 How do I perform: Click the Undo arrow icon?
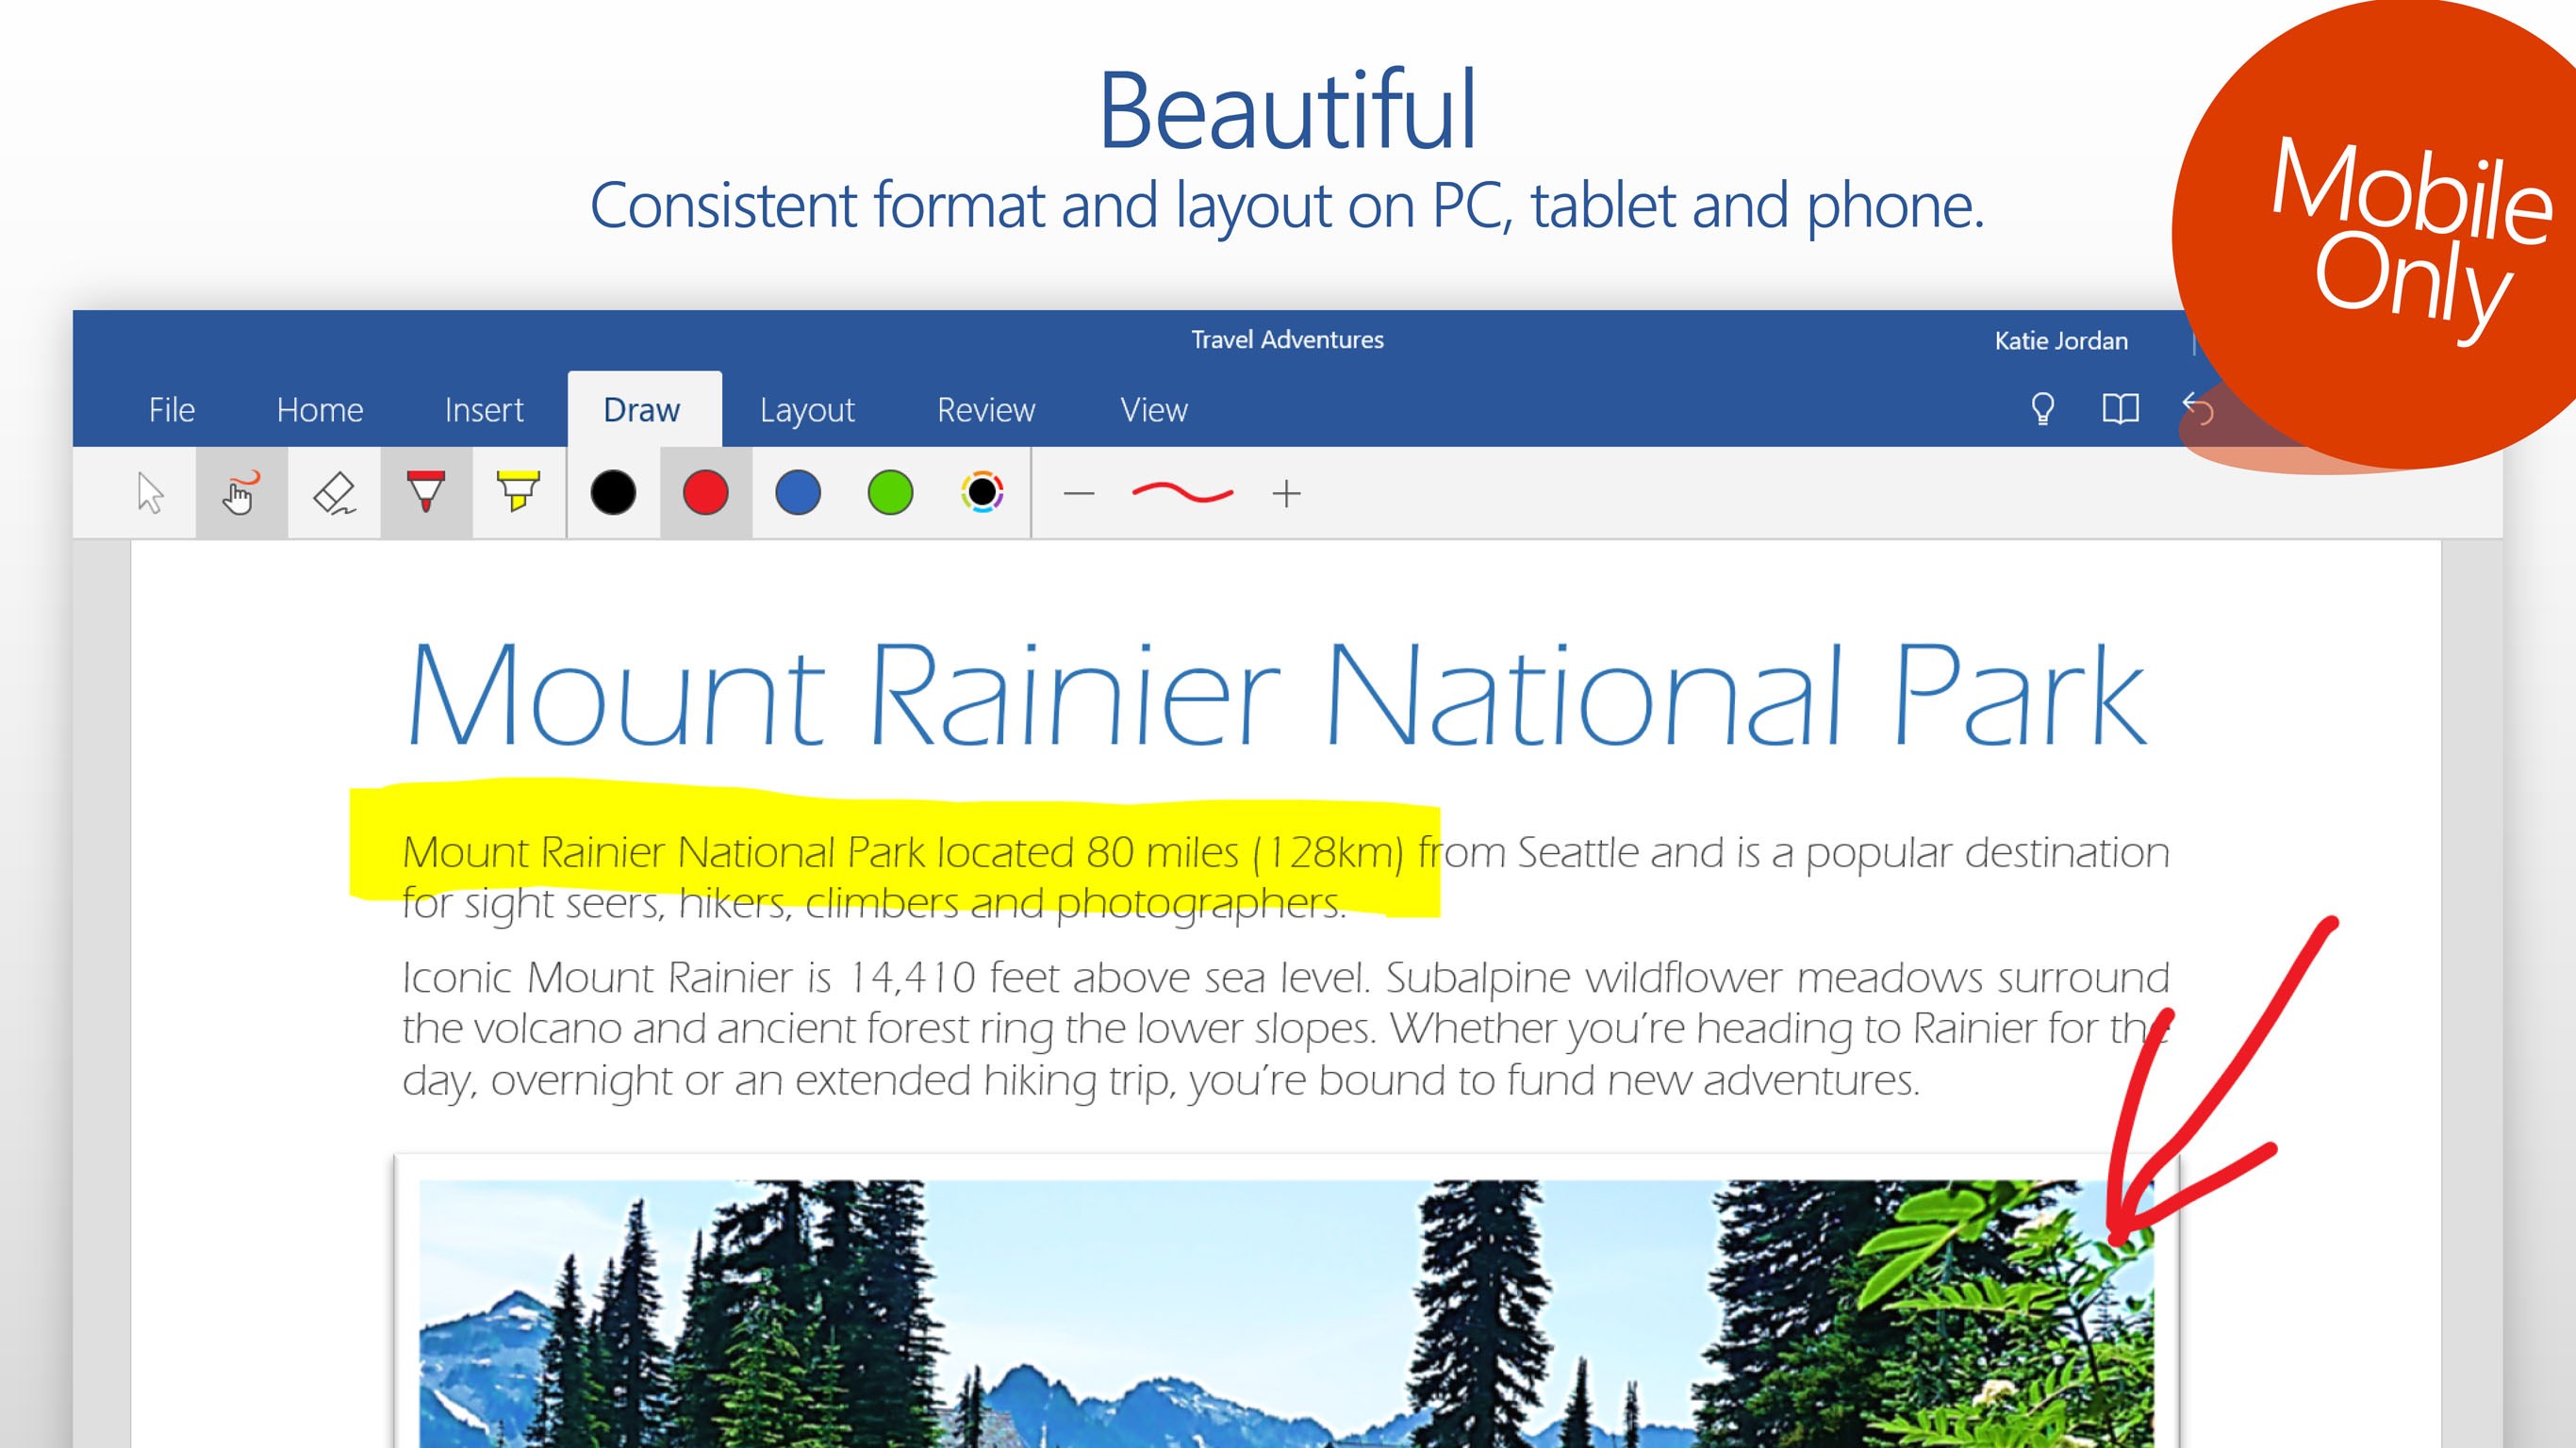[x=2196, y=409]
